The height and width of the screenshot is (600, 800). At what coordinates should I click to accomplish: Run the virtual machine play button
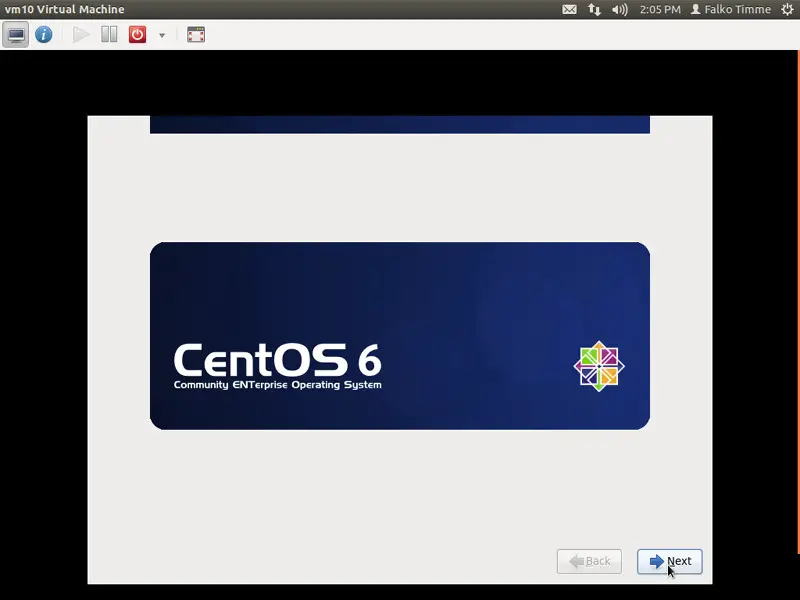point(81,35)
